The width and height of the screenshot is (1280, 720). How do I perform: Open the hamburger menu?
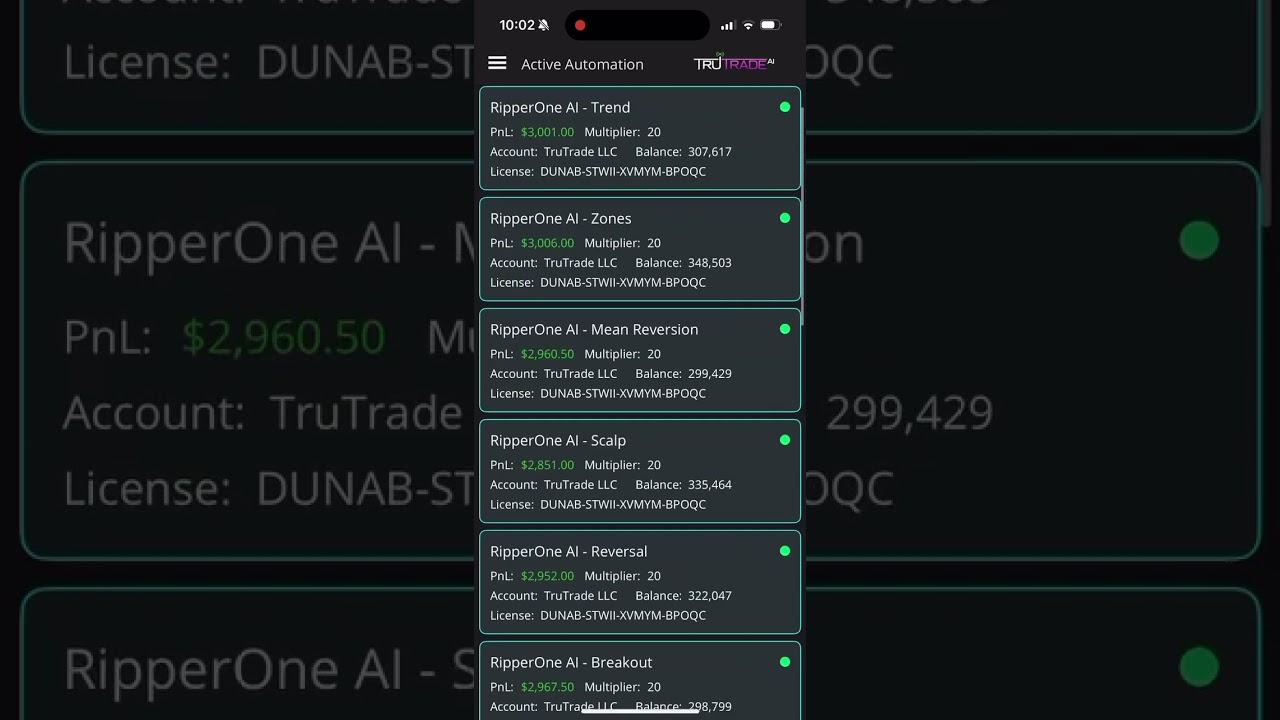pyautogui.click(x=497, y=63)
